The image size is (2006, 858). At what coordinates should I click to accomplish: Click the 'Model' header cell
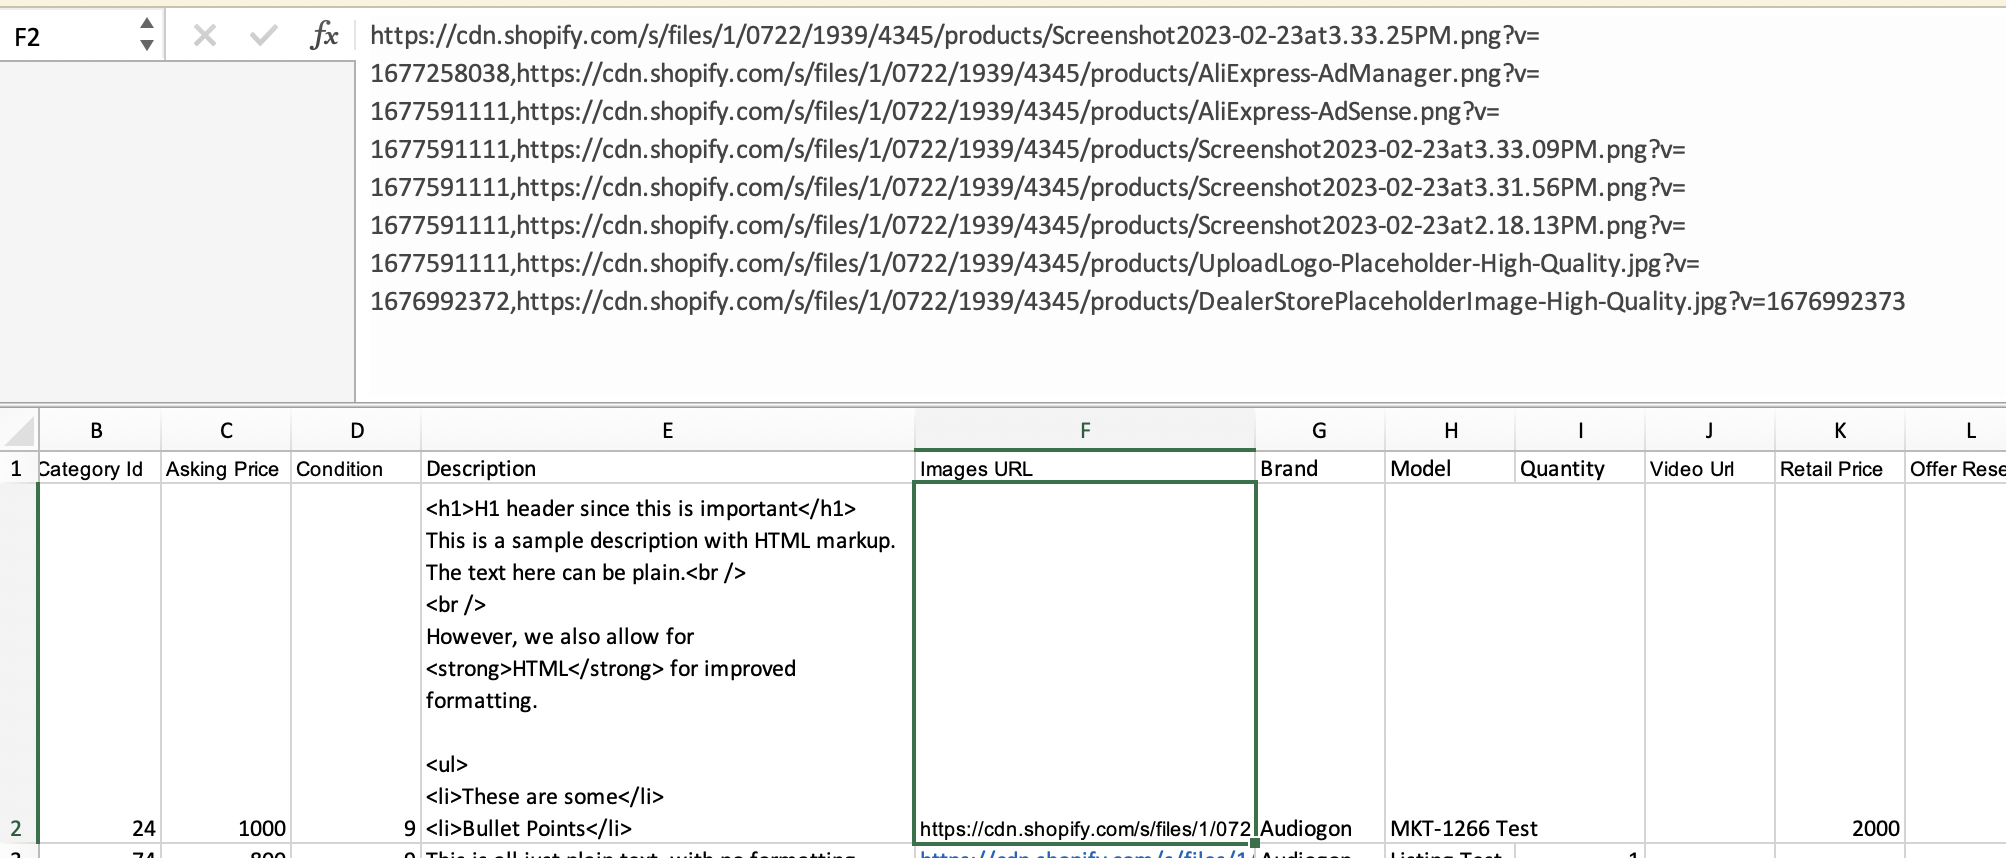(x=1450, y=468)
